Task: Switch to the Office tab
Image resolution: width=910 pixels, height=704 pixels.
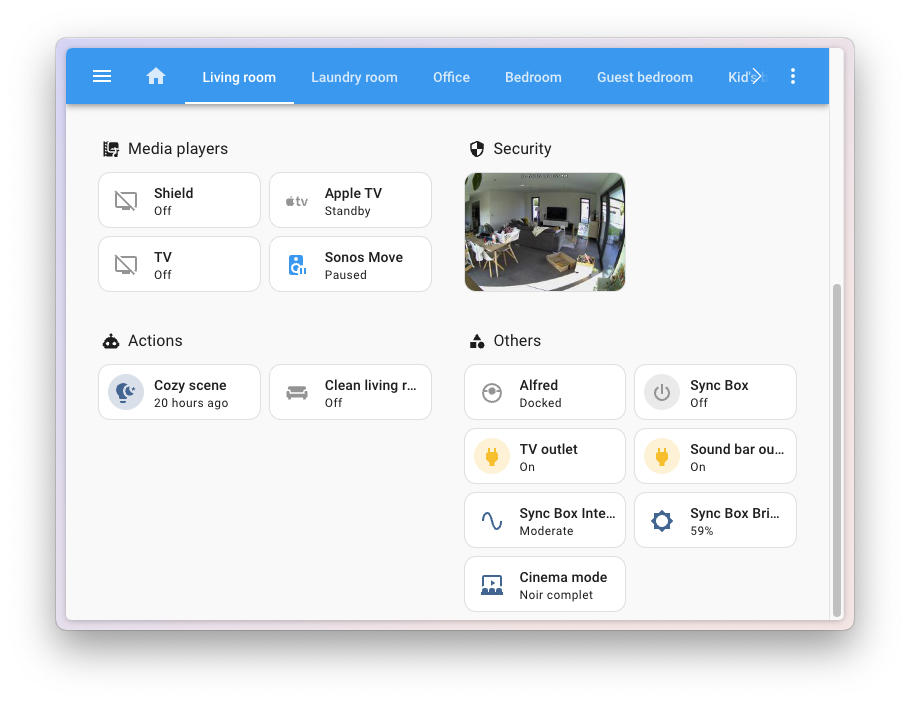Action: pyautogui.click(x=451, y=77)
